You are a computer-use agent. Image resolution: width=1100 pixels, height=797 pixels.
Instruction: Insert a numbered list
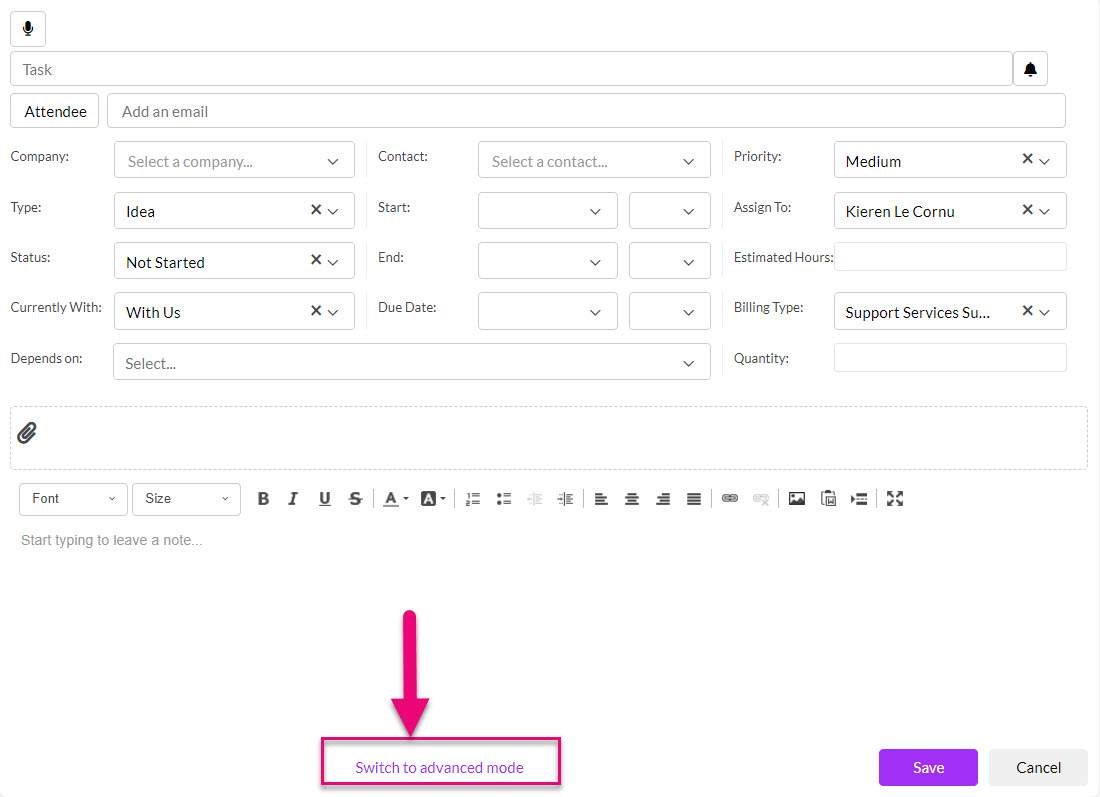473,499
